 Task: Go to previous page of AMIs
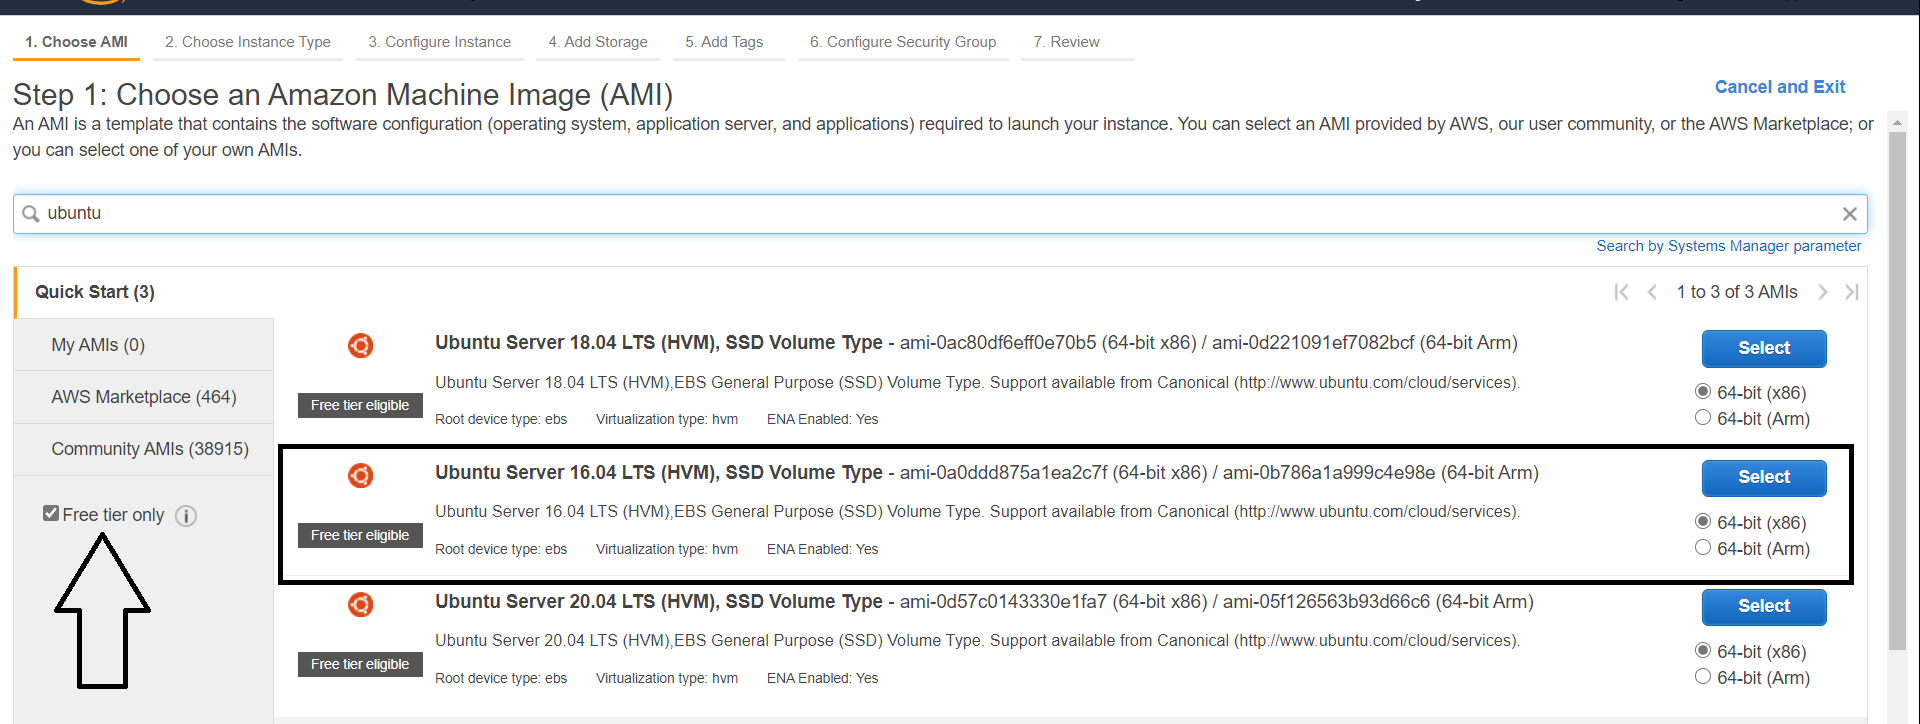pos(1652,292)
